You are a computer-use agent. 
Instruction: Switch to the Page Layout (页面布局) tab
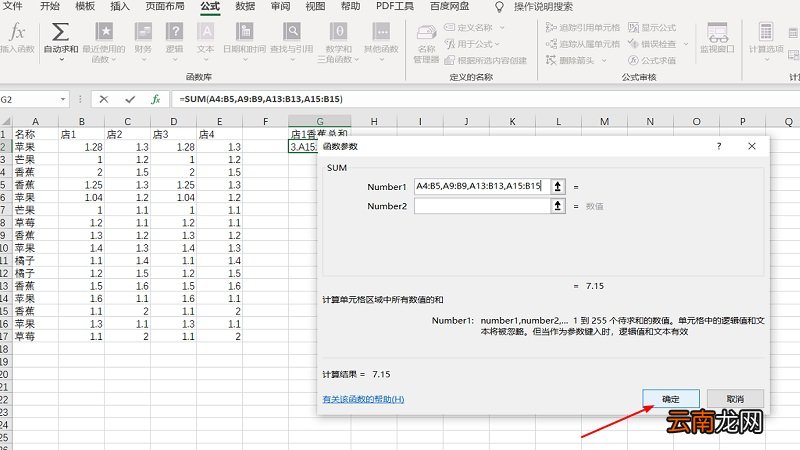(x=165, y=6)
